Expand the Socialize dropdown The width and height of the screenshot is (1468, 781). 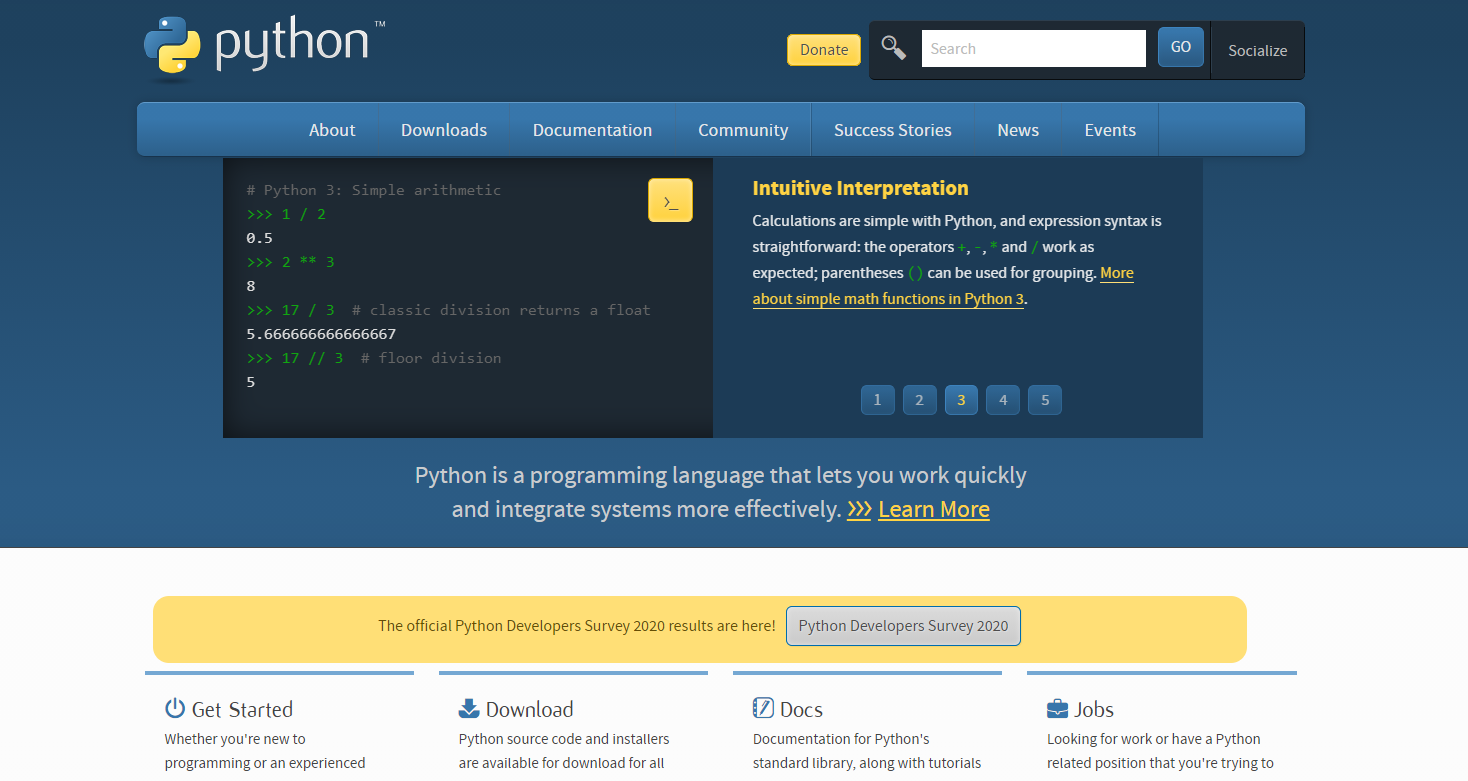click(x=1258, y=50)
